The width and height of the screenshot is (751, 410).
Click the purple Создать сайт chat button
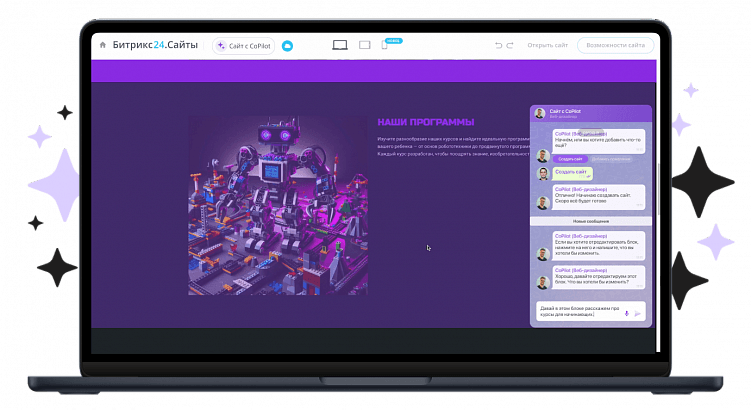point(570,159)
